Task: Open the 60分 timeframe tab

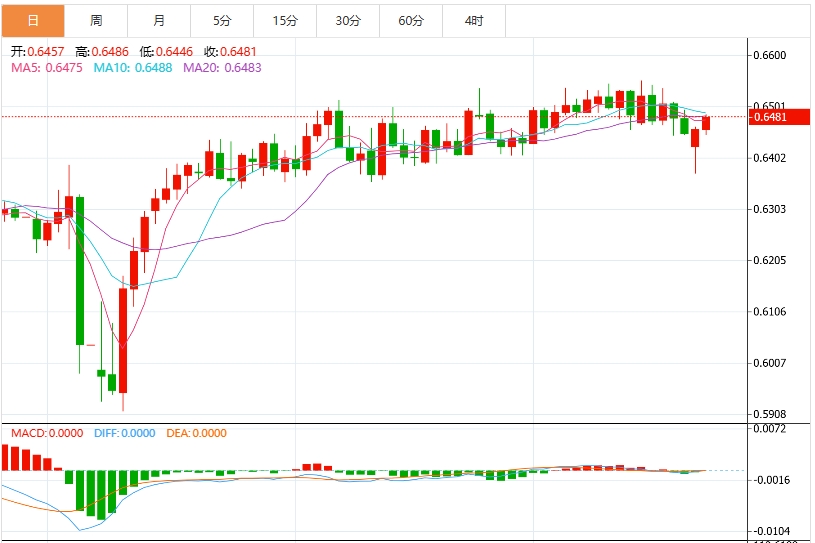Action: pos(411,21)
